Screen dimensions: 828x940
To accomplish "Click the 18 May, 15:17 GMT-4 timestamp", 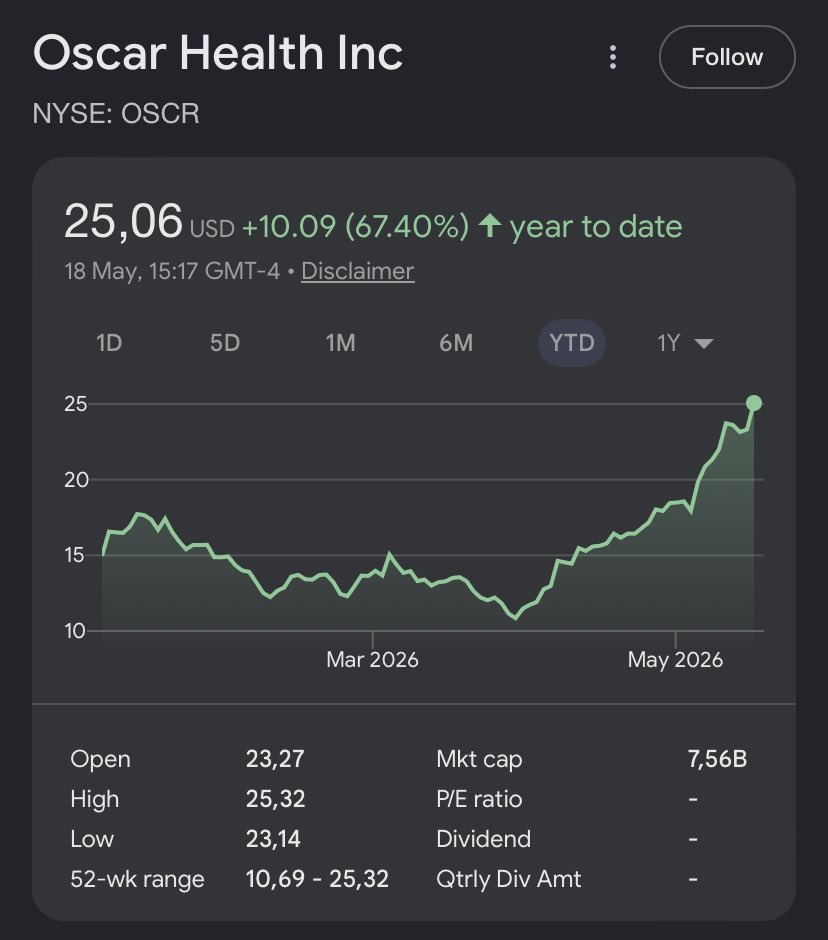I will pos(172,271).
